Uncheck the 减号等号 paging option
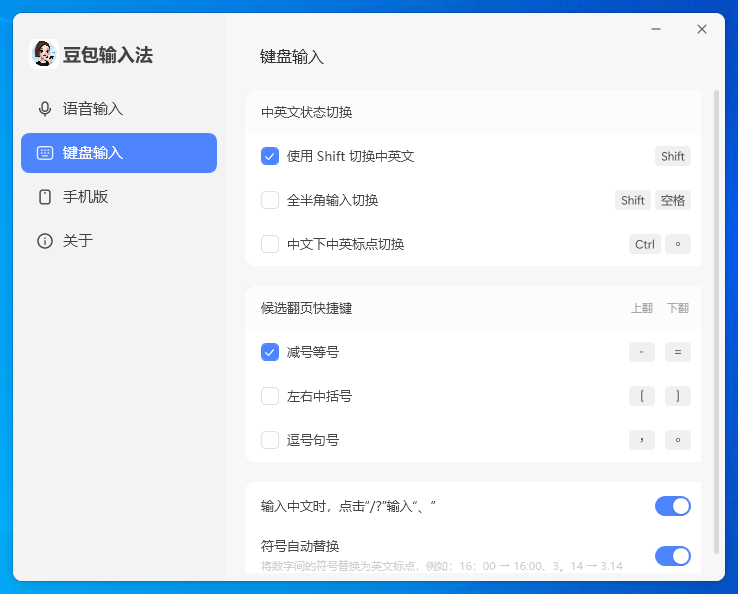The width and height of the screenshot is (738, 594). tap(270, 352)
